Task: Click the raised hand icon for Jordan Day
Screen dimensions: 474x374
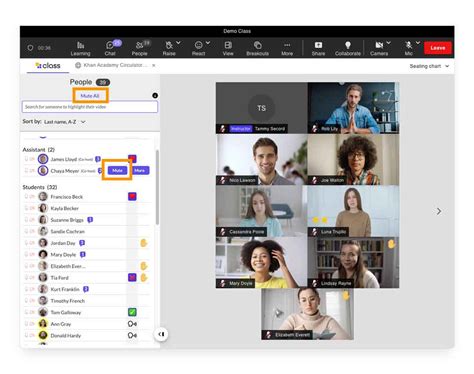Action: pyautogui.click(x=144, y=243)
